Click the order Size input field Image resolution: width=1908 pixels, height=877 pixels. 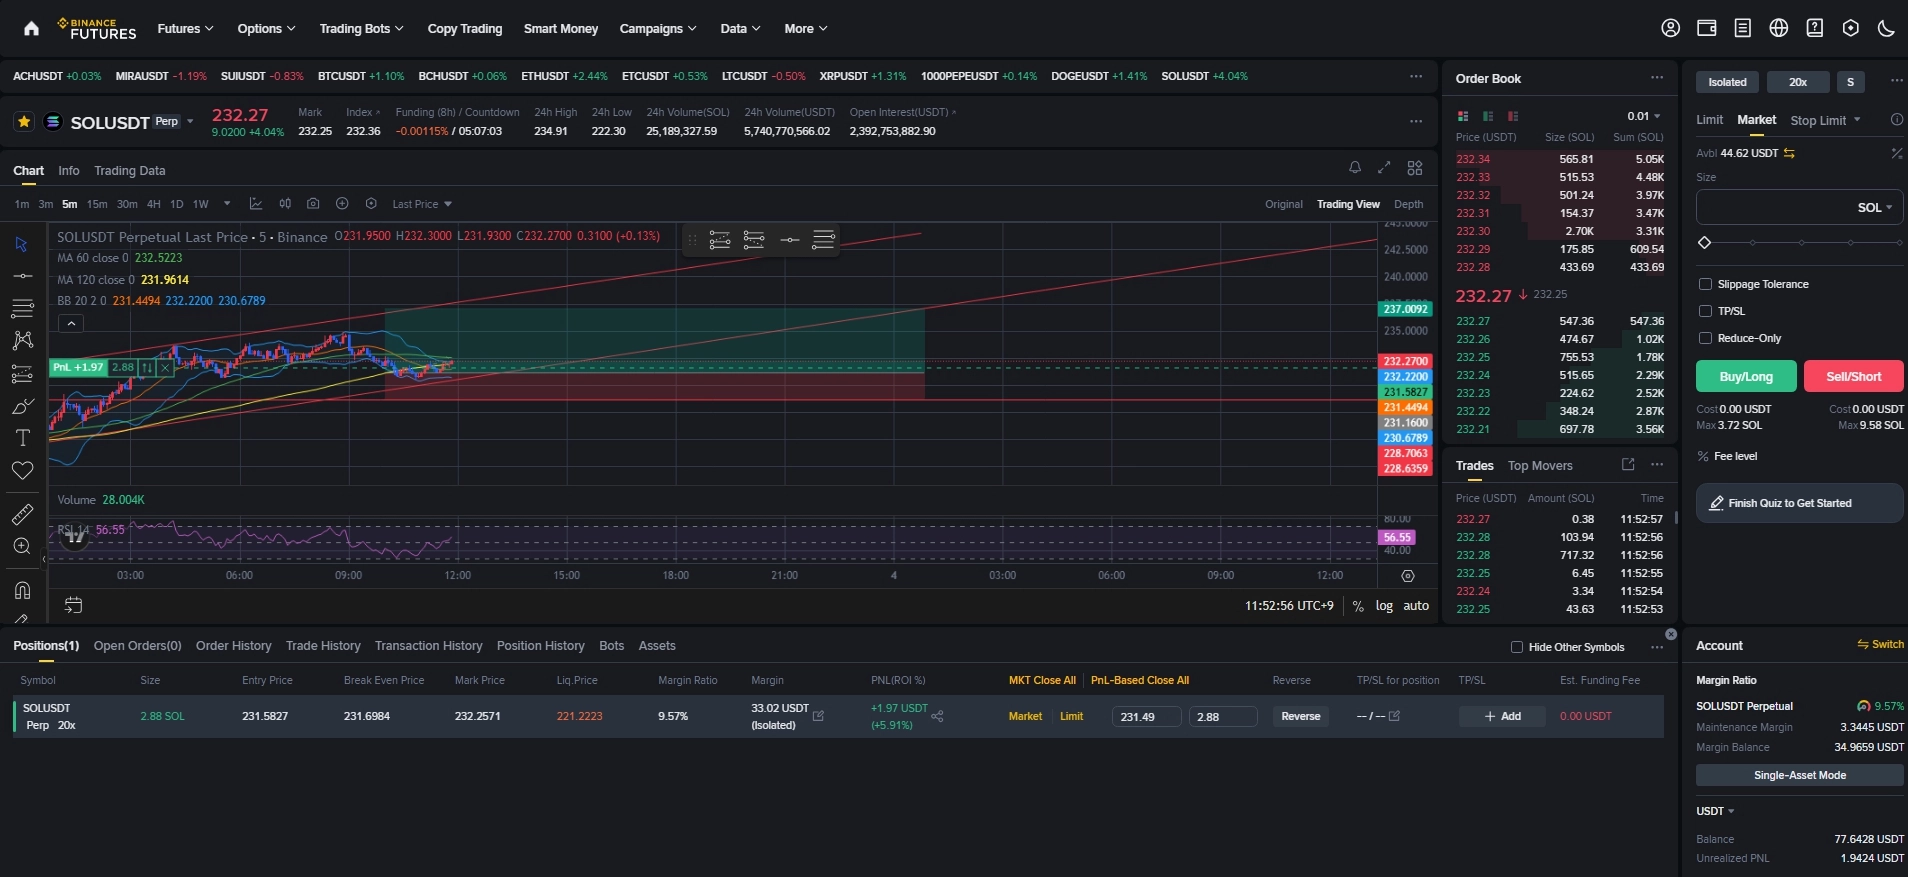click(x=1770, y=208)
